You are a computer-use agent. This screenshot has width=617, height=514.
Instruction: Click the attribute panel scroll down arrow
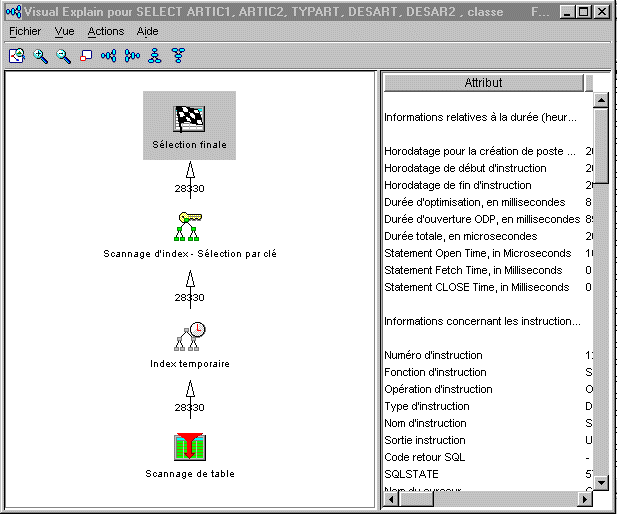(x=601, y=482)
